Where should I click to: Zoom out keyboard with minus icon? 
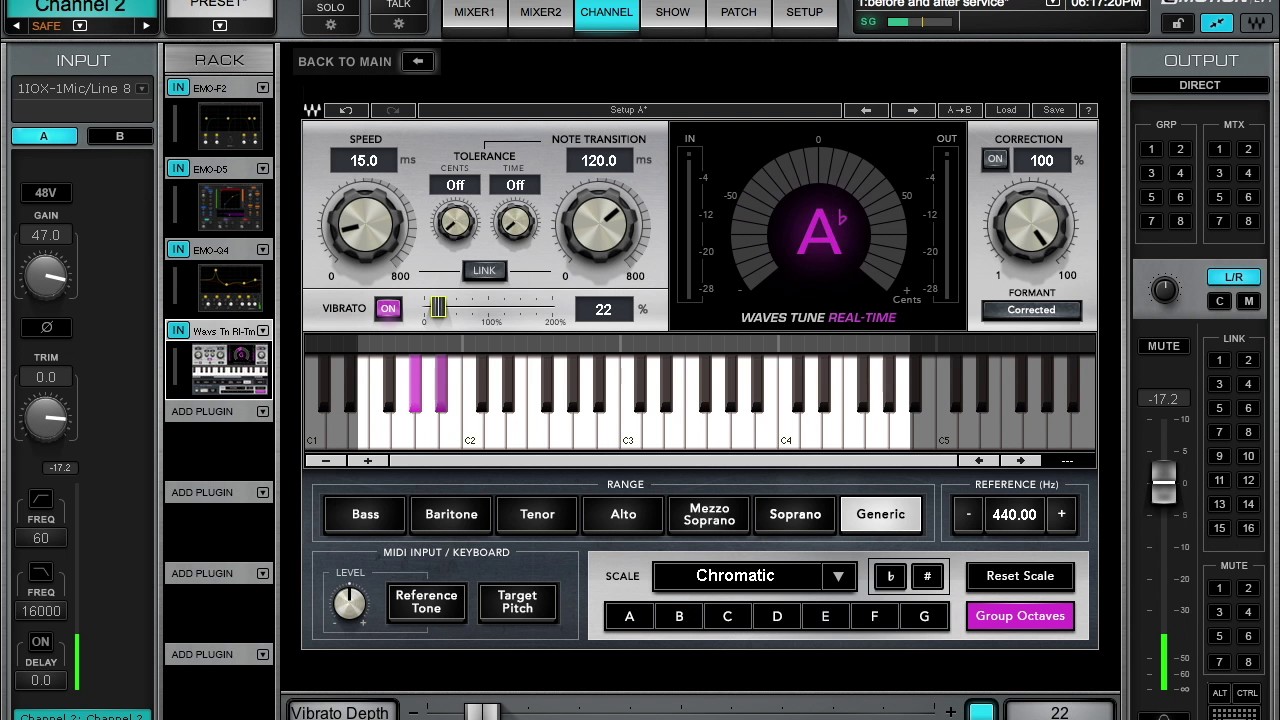(326, 461)
